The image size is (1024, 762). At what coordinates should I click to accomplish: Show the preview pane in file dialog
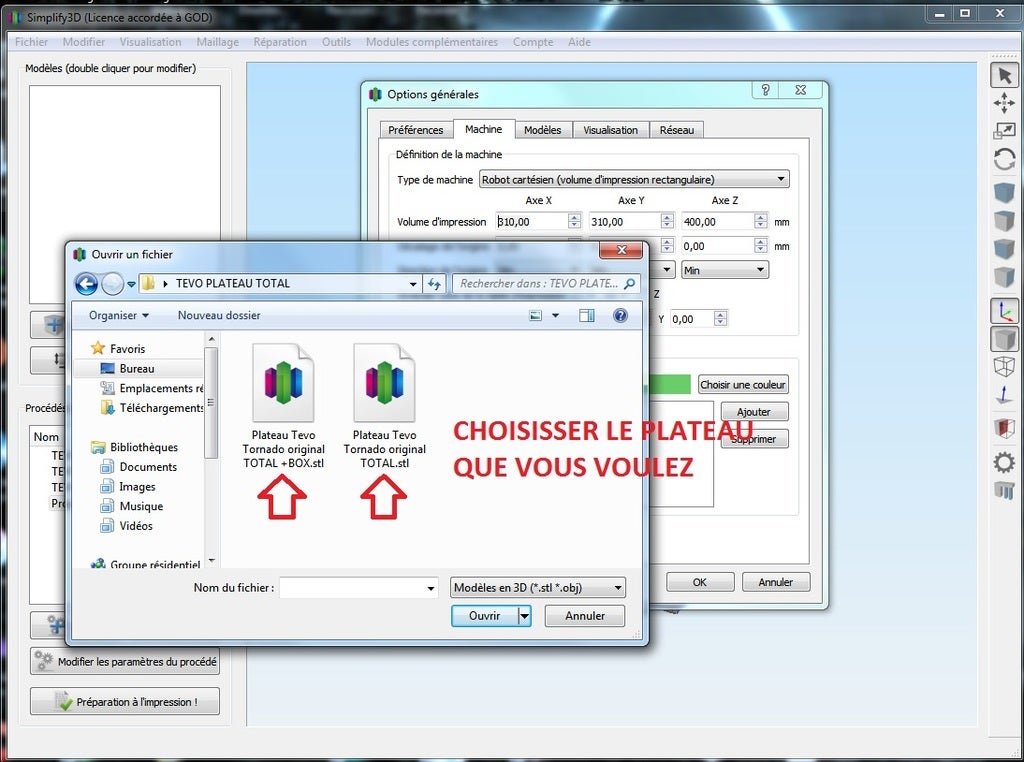pyautogui.click(x=586, y=315)
